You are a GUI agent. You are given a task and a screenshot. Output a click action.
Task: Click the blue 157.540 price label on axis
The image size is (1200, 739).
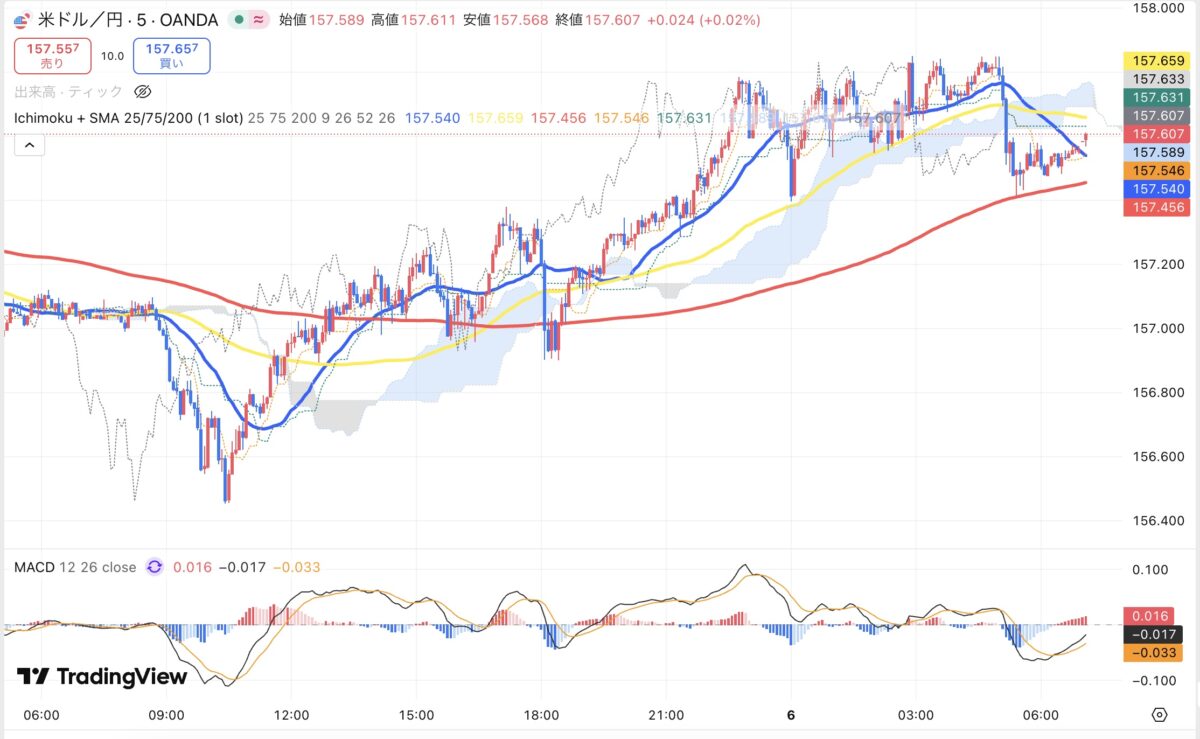coord(1156,189)
